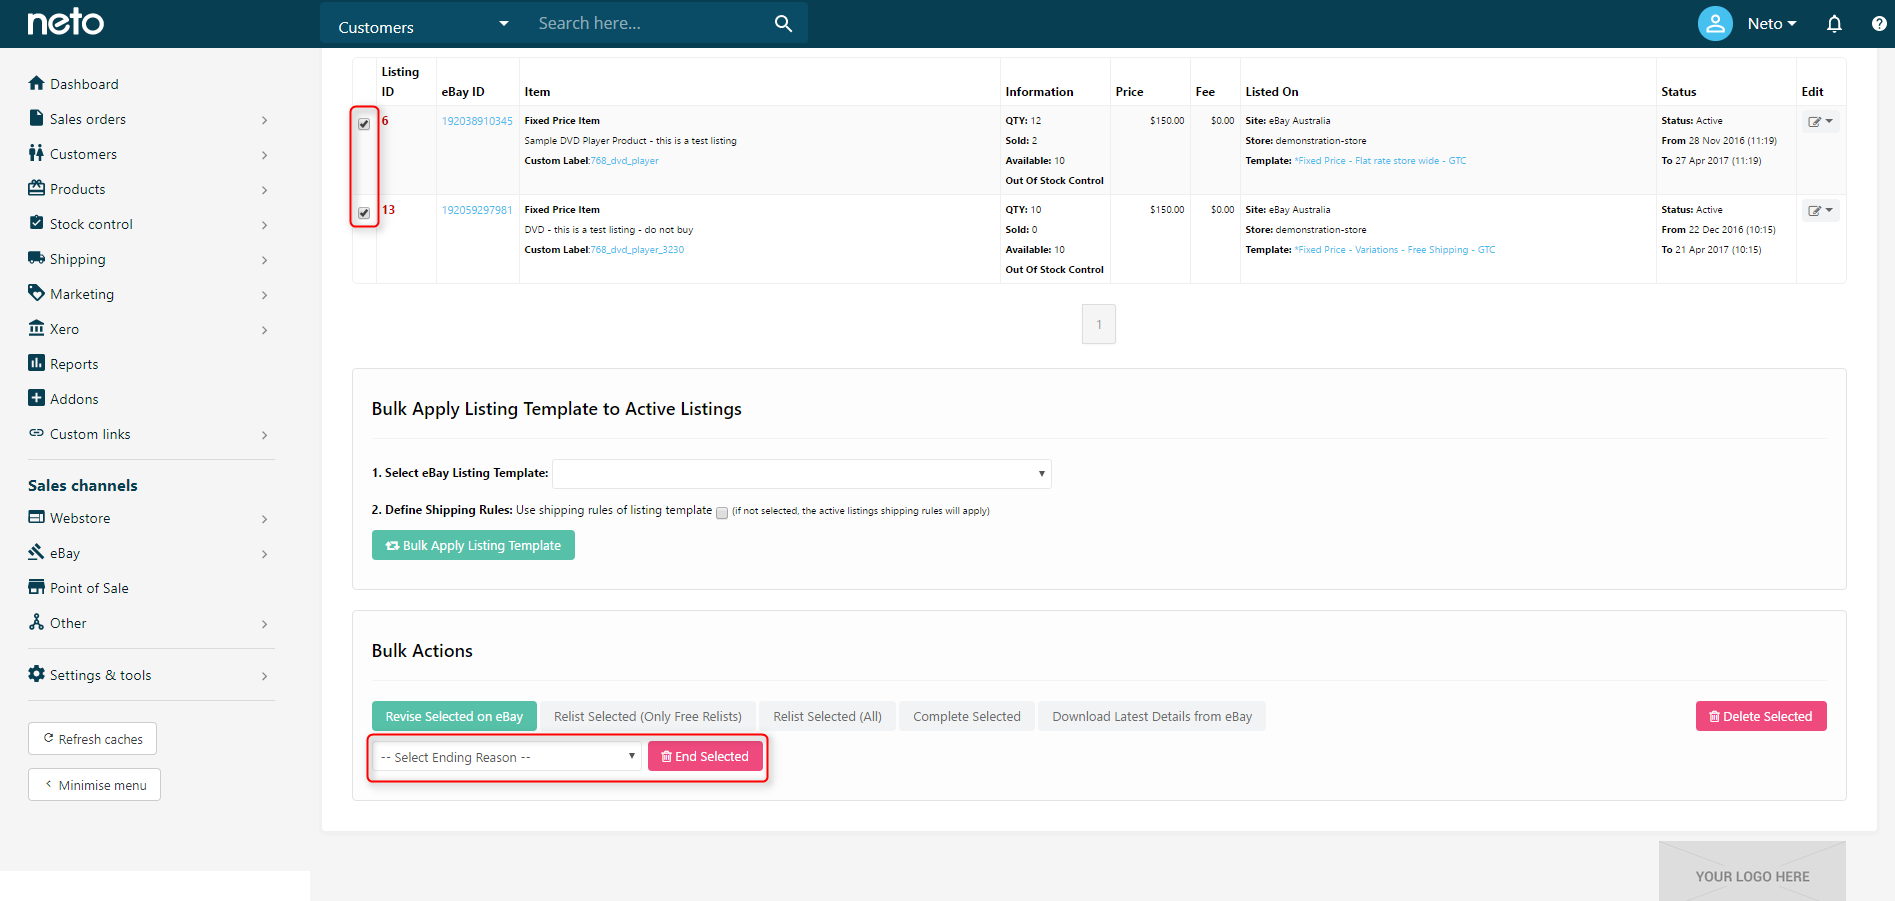1895x901 pixels.
Task: Open eBay ID 192059297981 link
Action: (x=477, y=210)
